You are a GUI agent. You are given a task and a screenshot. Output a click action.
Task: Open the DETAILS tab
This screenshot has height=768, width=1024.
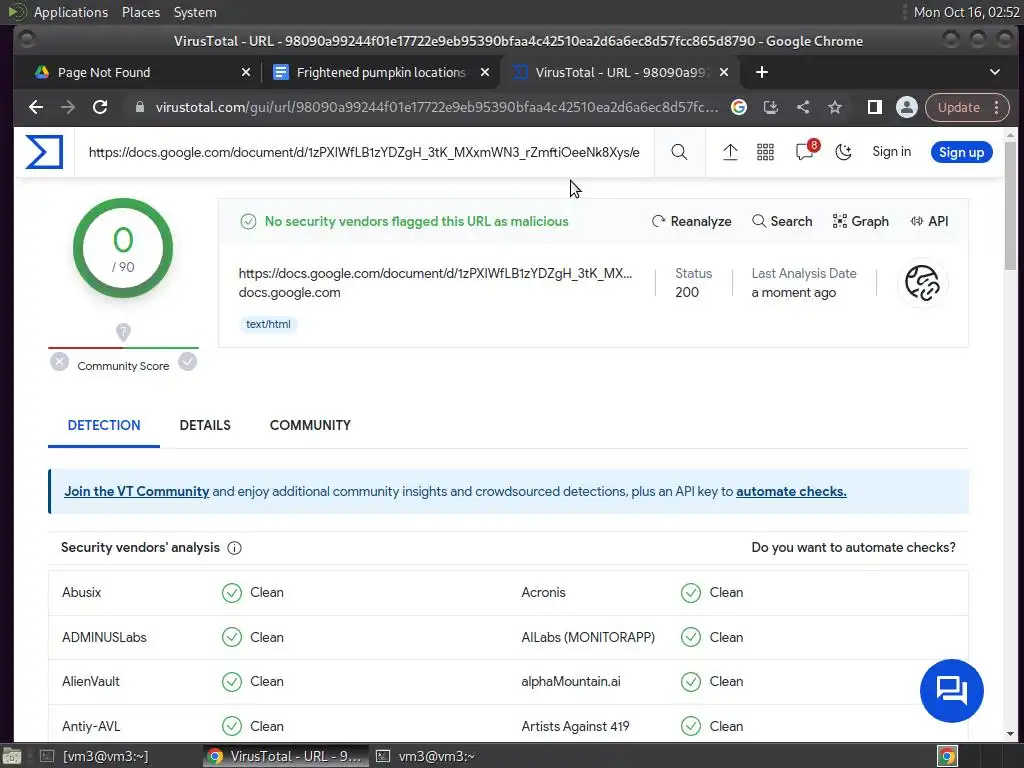click(x=205, y=425)
